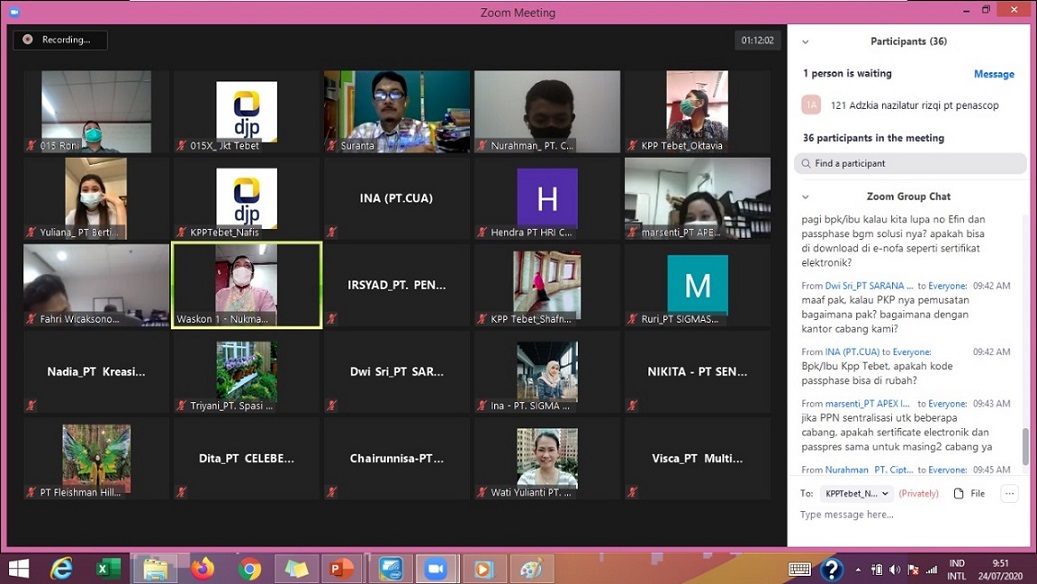Click the muted mic icon on 015 Roni's tile
1037x584 pixels.
(32, 146)
